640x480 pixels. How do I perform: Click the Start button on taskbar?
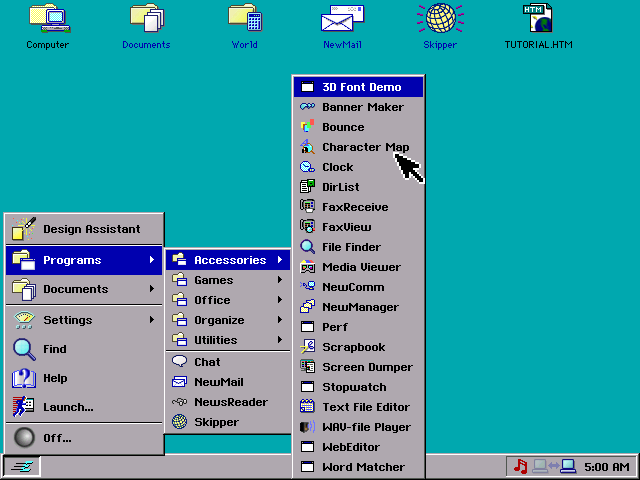(x=22, y=466)
